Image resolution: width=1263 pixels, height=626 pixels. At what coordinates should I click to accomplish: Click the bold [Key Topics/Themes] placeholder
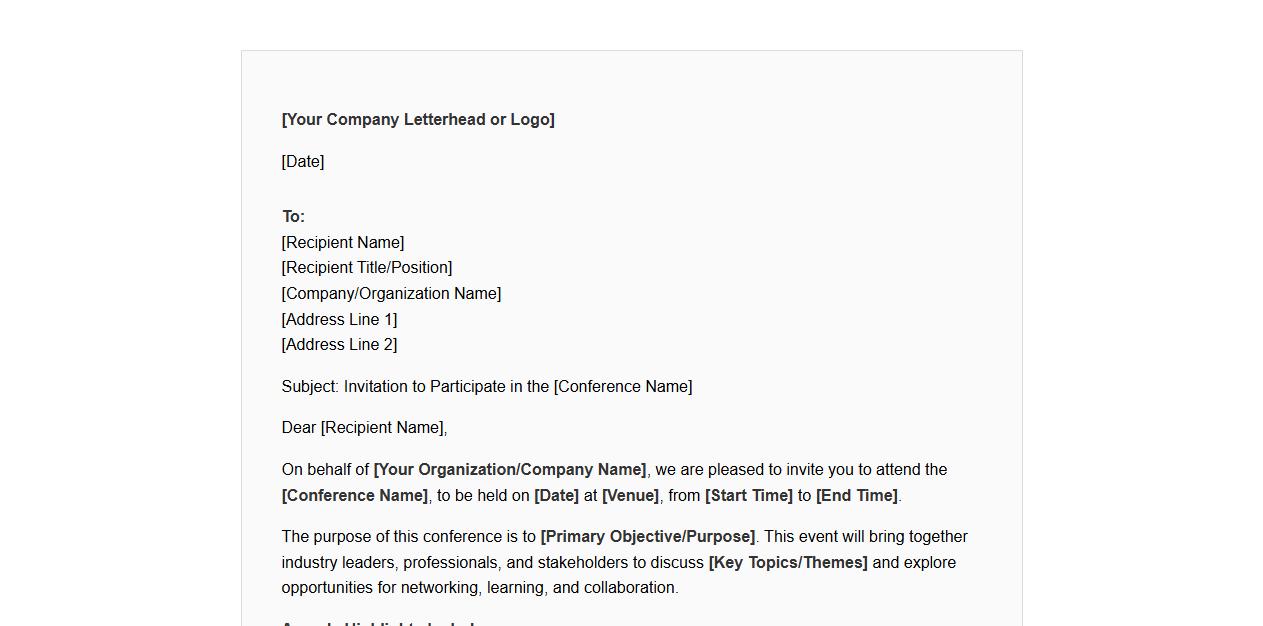coord(788,563)
